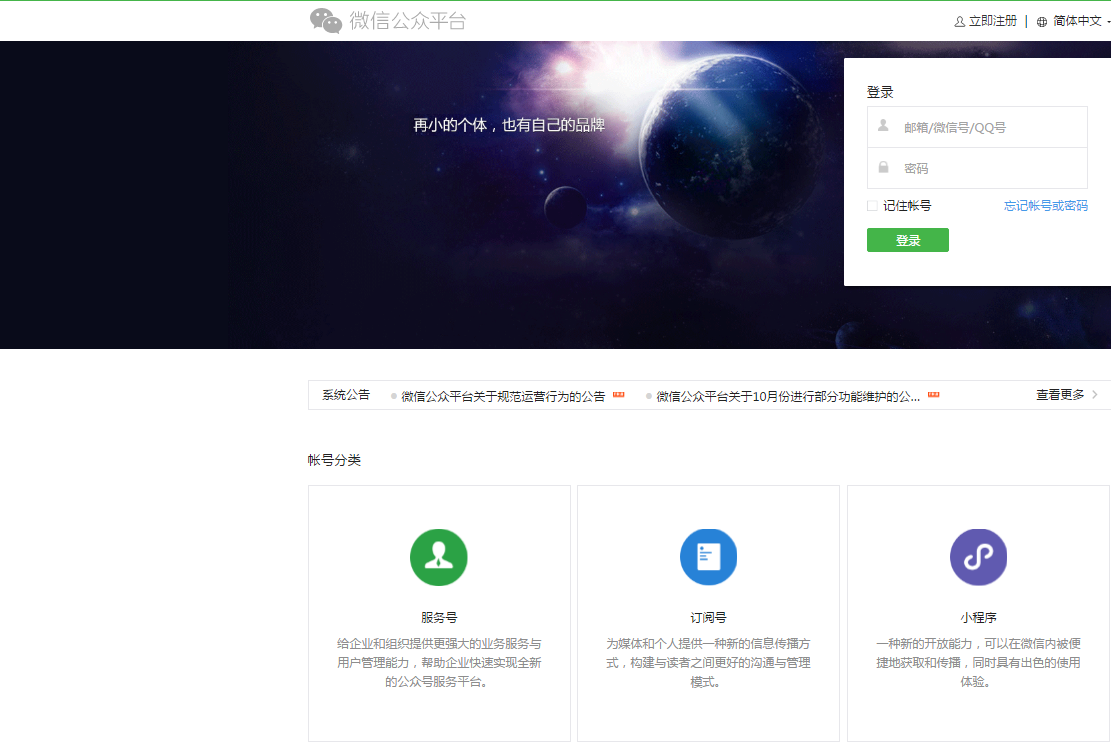Open the 简体中文 language dropdown

coord(1077,21)
